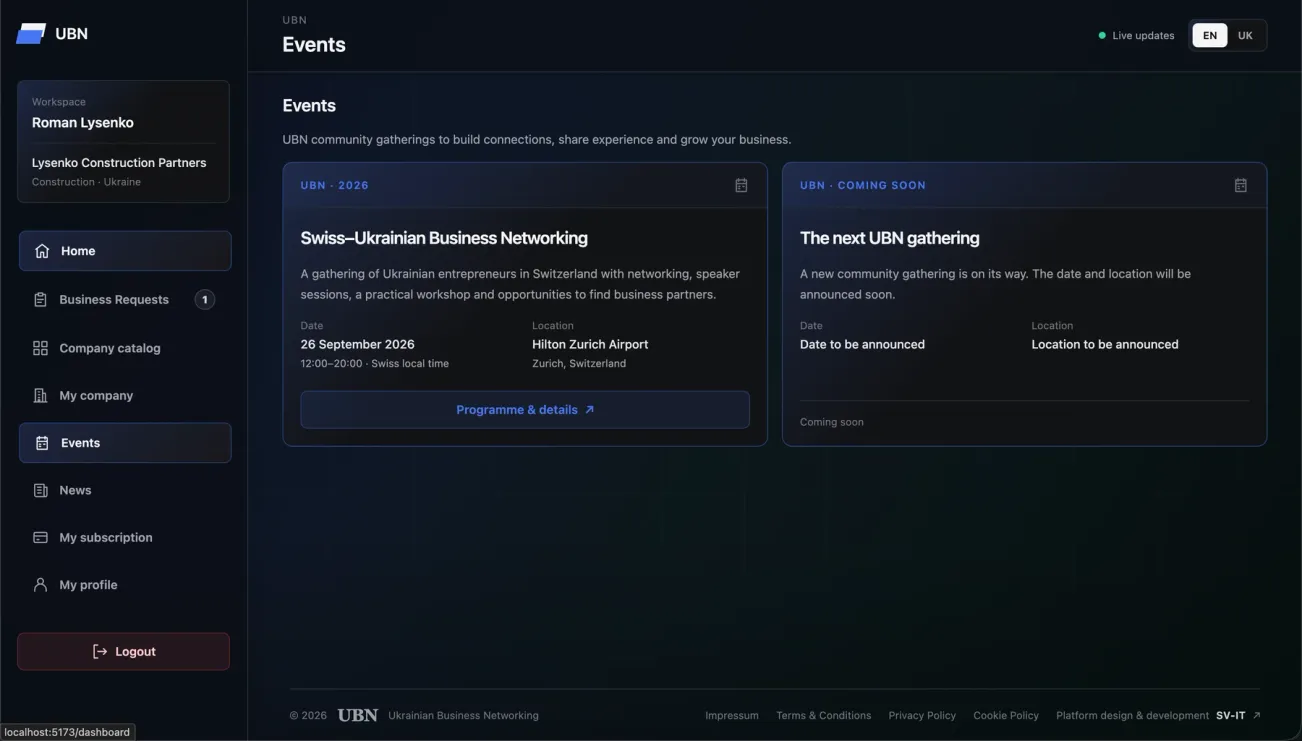Click the Roman Lysenko workspace name
The image size is (1302, 741).
[x=83, y=123]
